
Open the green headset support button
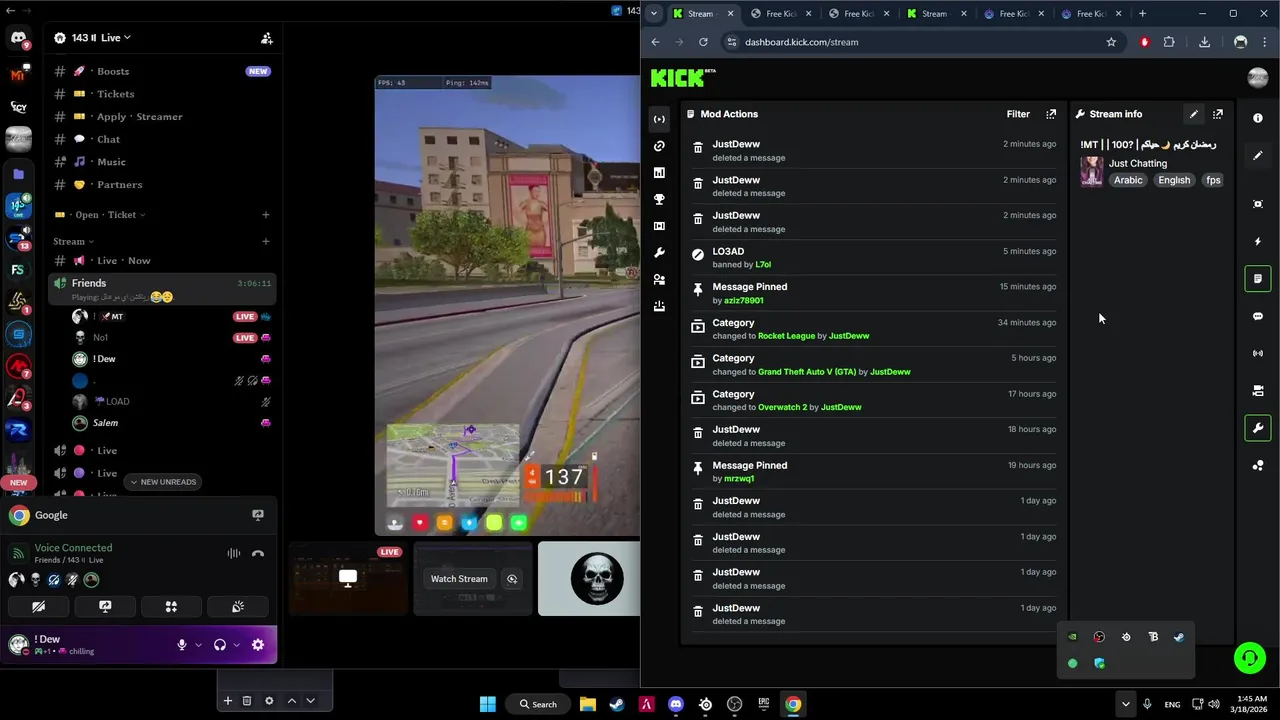pyautogui.click(x=1249, y=657)
